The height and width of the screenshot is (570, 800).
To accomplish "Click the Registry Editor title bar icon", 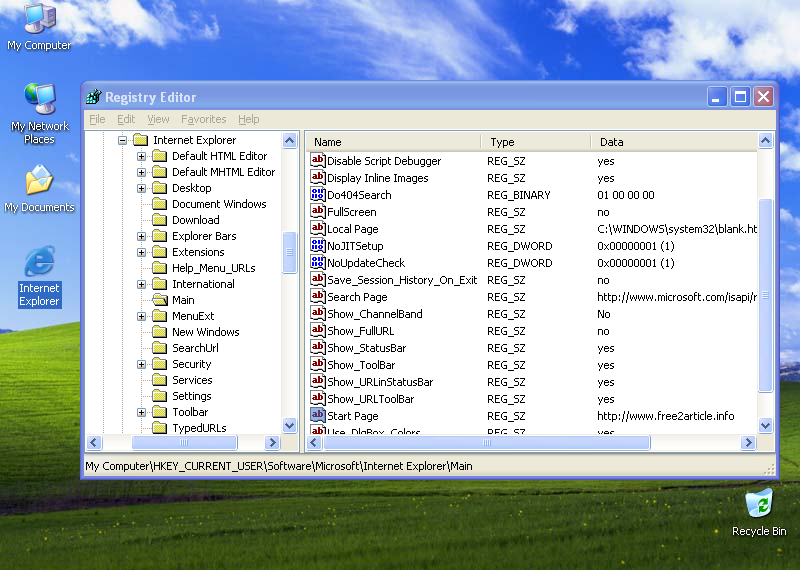I will 94,96.
